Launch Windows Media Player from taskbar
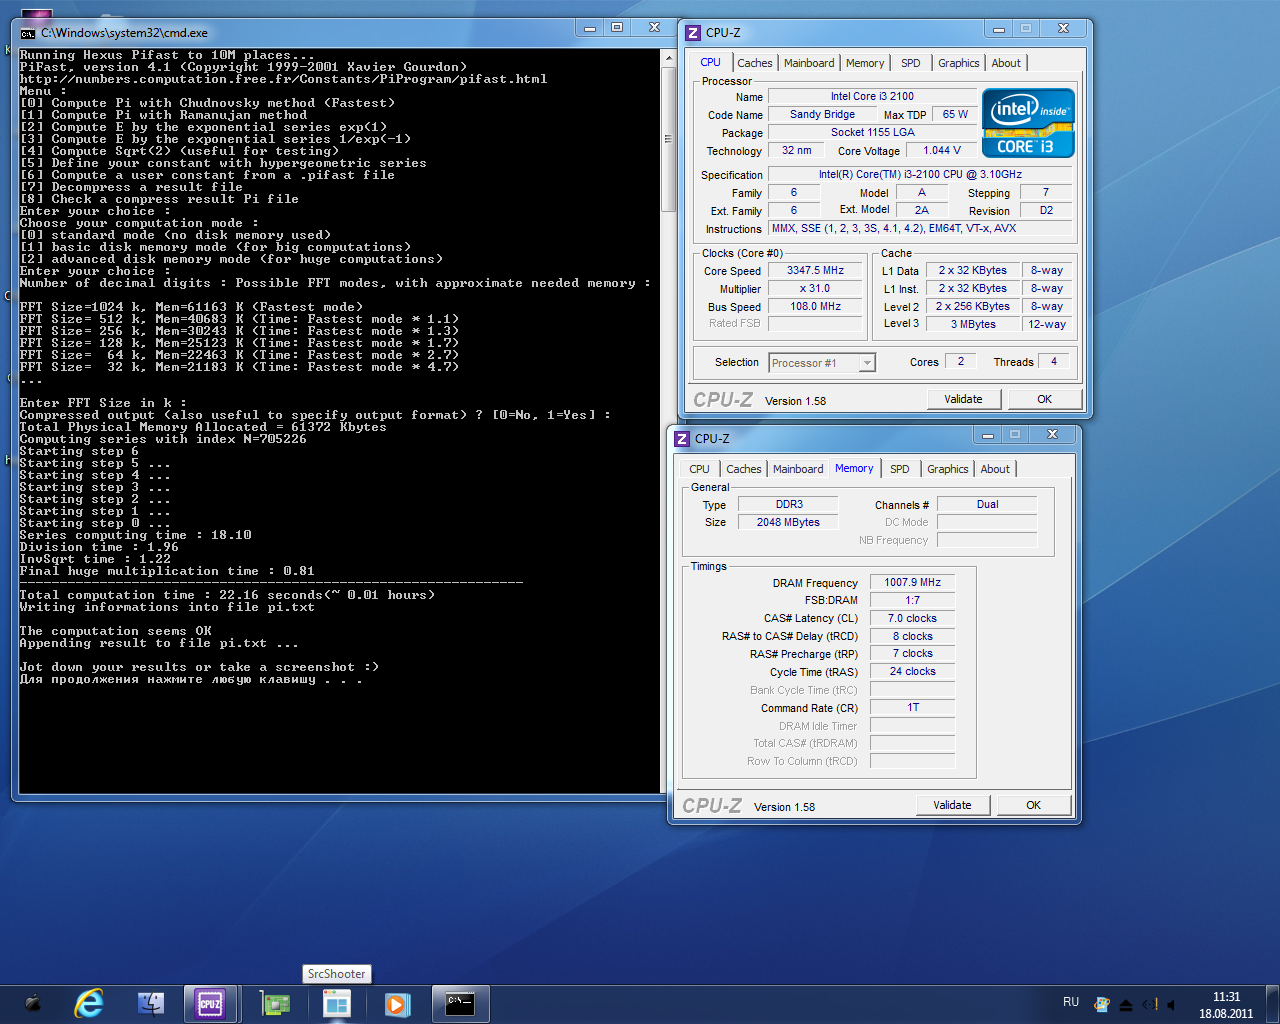This screenshot has width=1280, height=1024. point(398,1003)
